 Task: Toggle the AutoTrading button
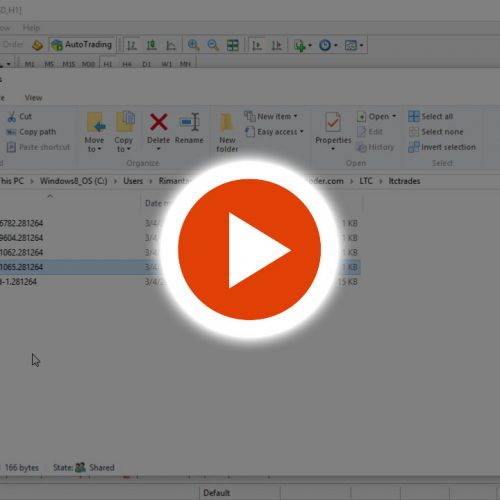pos(82,45)
